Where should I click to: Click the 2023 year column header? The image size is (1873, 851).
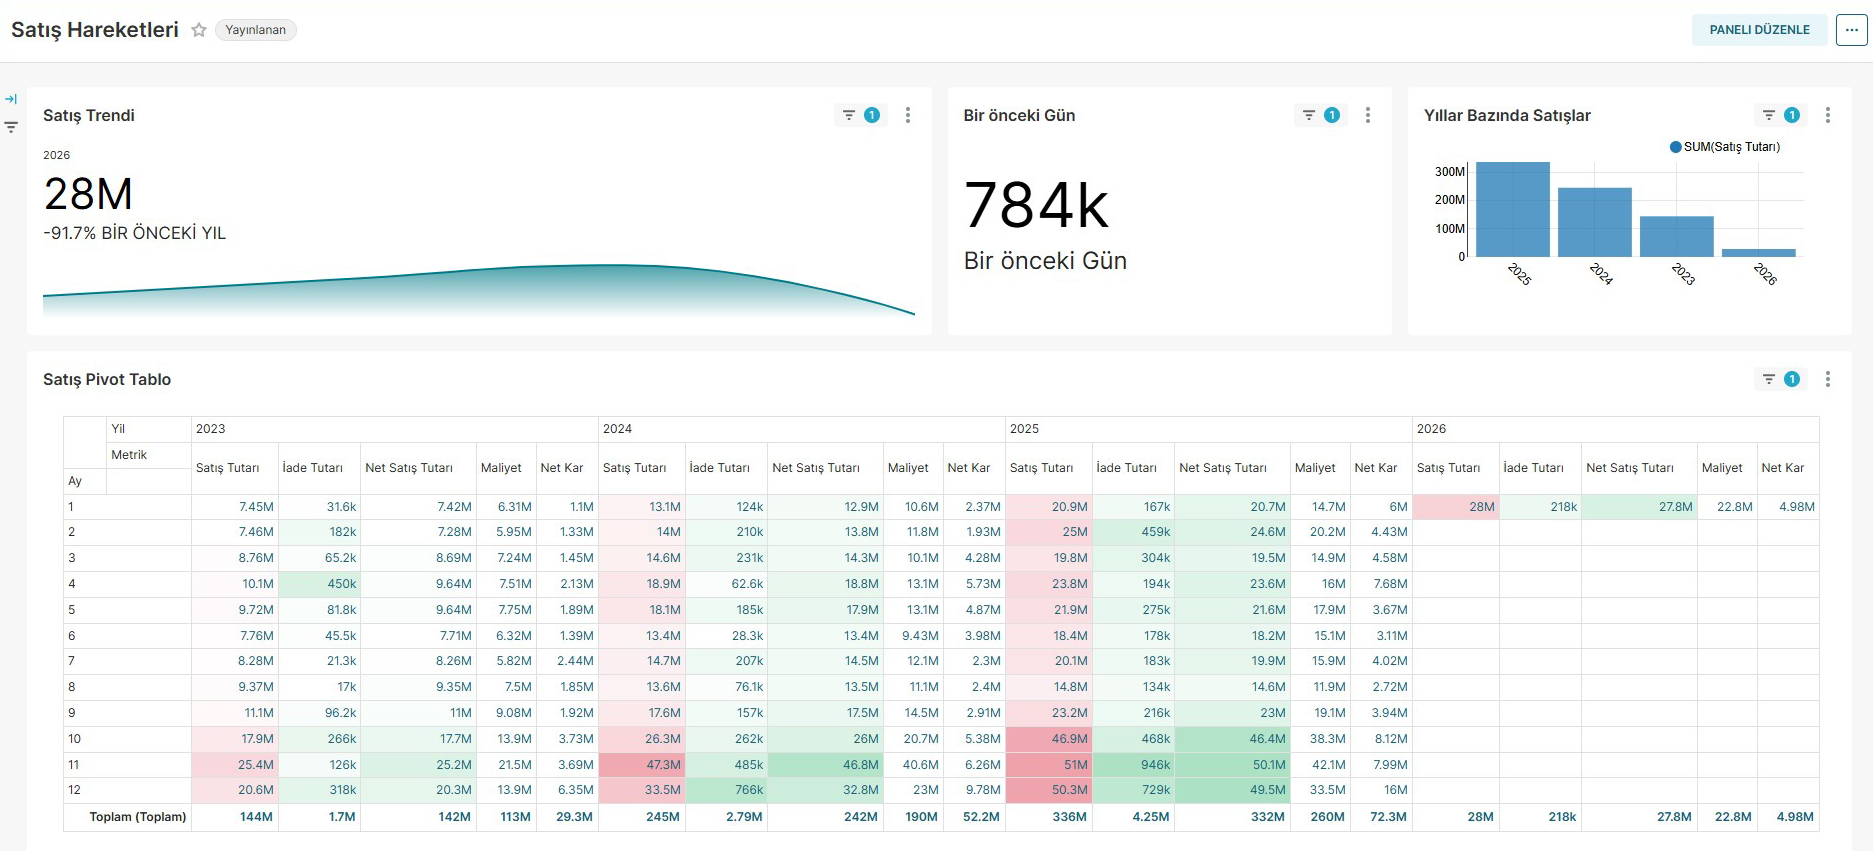[211, 429]
